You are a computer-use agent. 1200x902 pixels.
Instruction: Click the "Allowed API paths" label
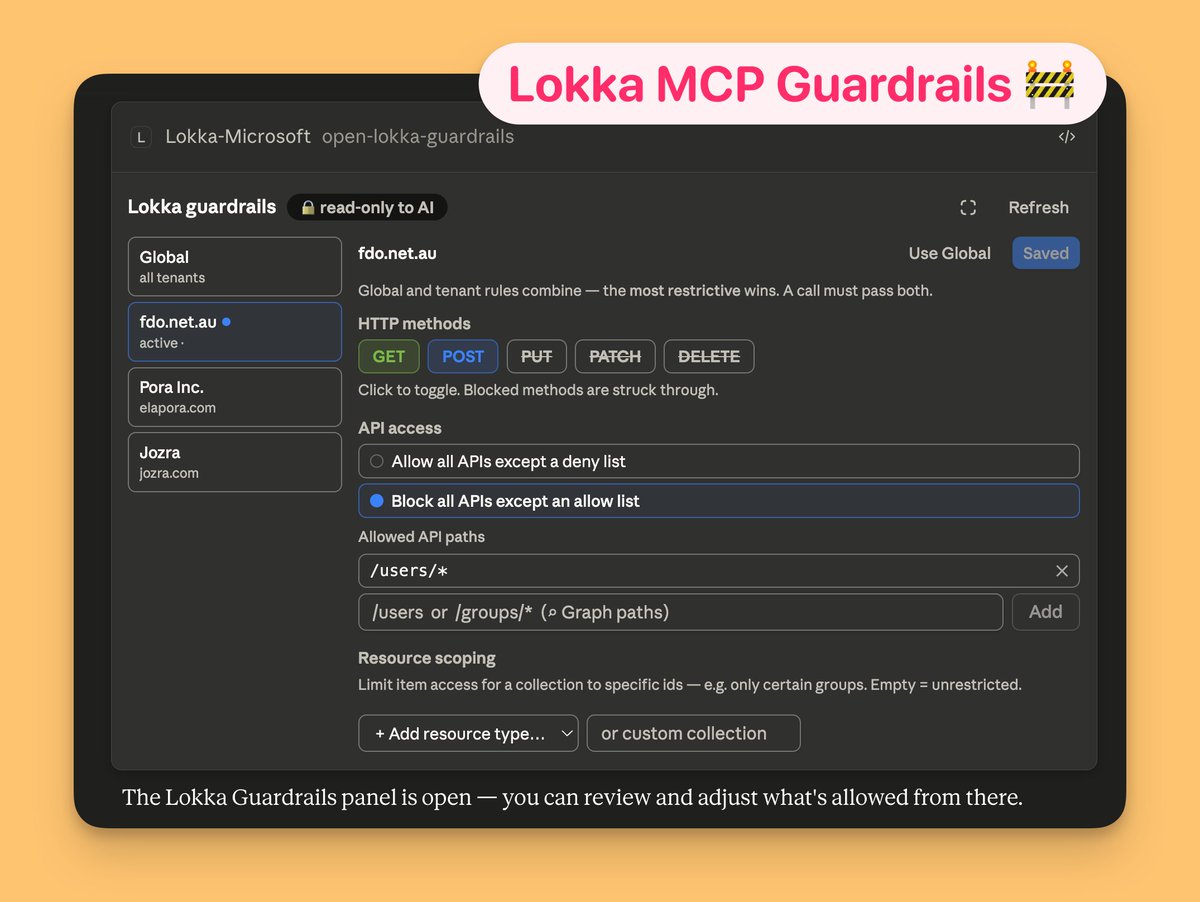point(422,537)
